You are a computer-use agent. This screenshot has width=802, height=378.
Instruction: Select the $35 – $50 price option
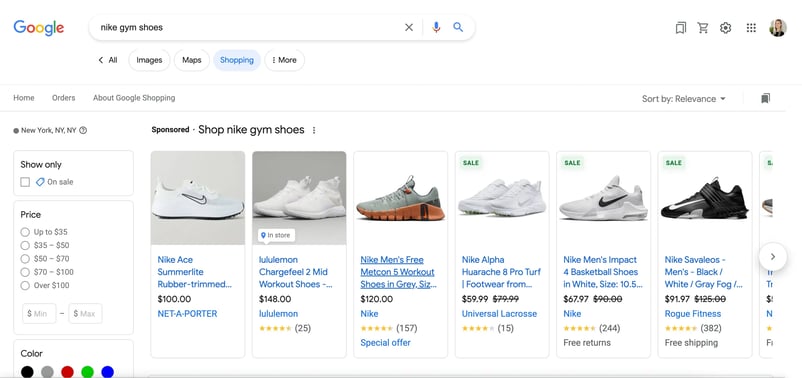25,246
